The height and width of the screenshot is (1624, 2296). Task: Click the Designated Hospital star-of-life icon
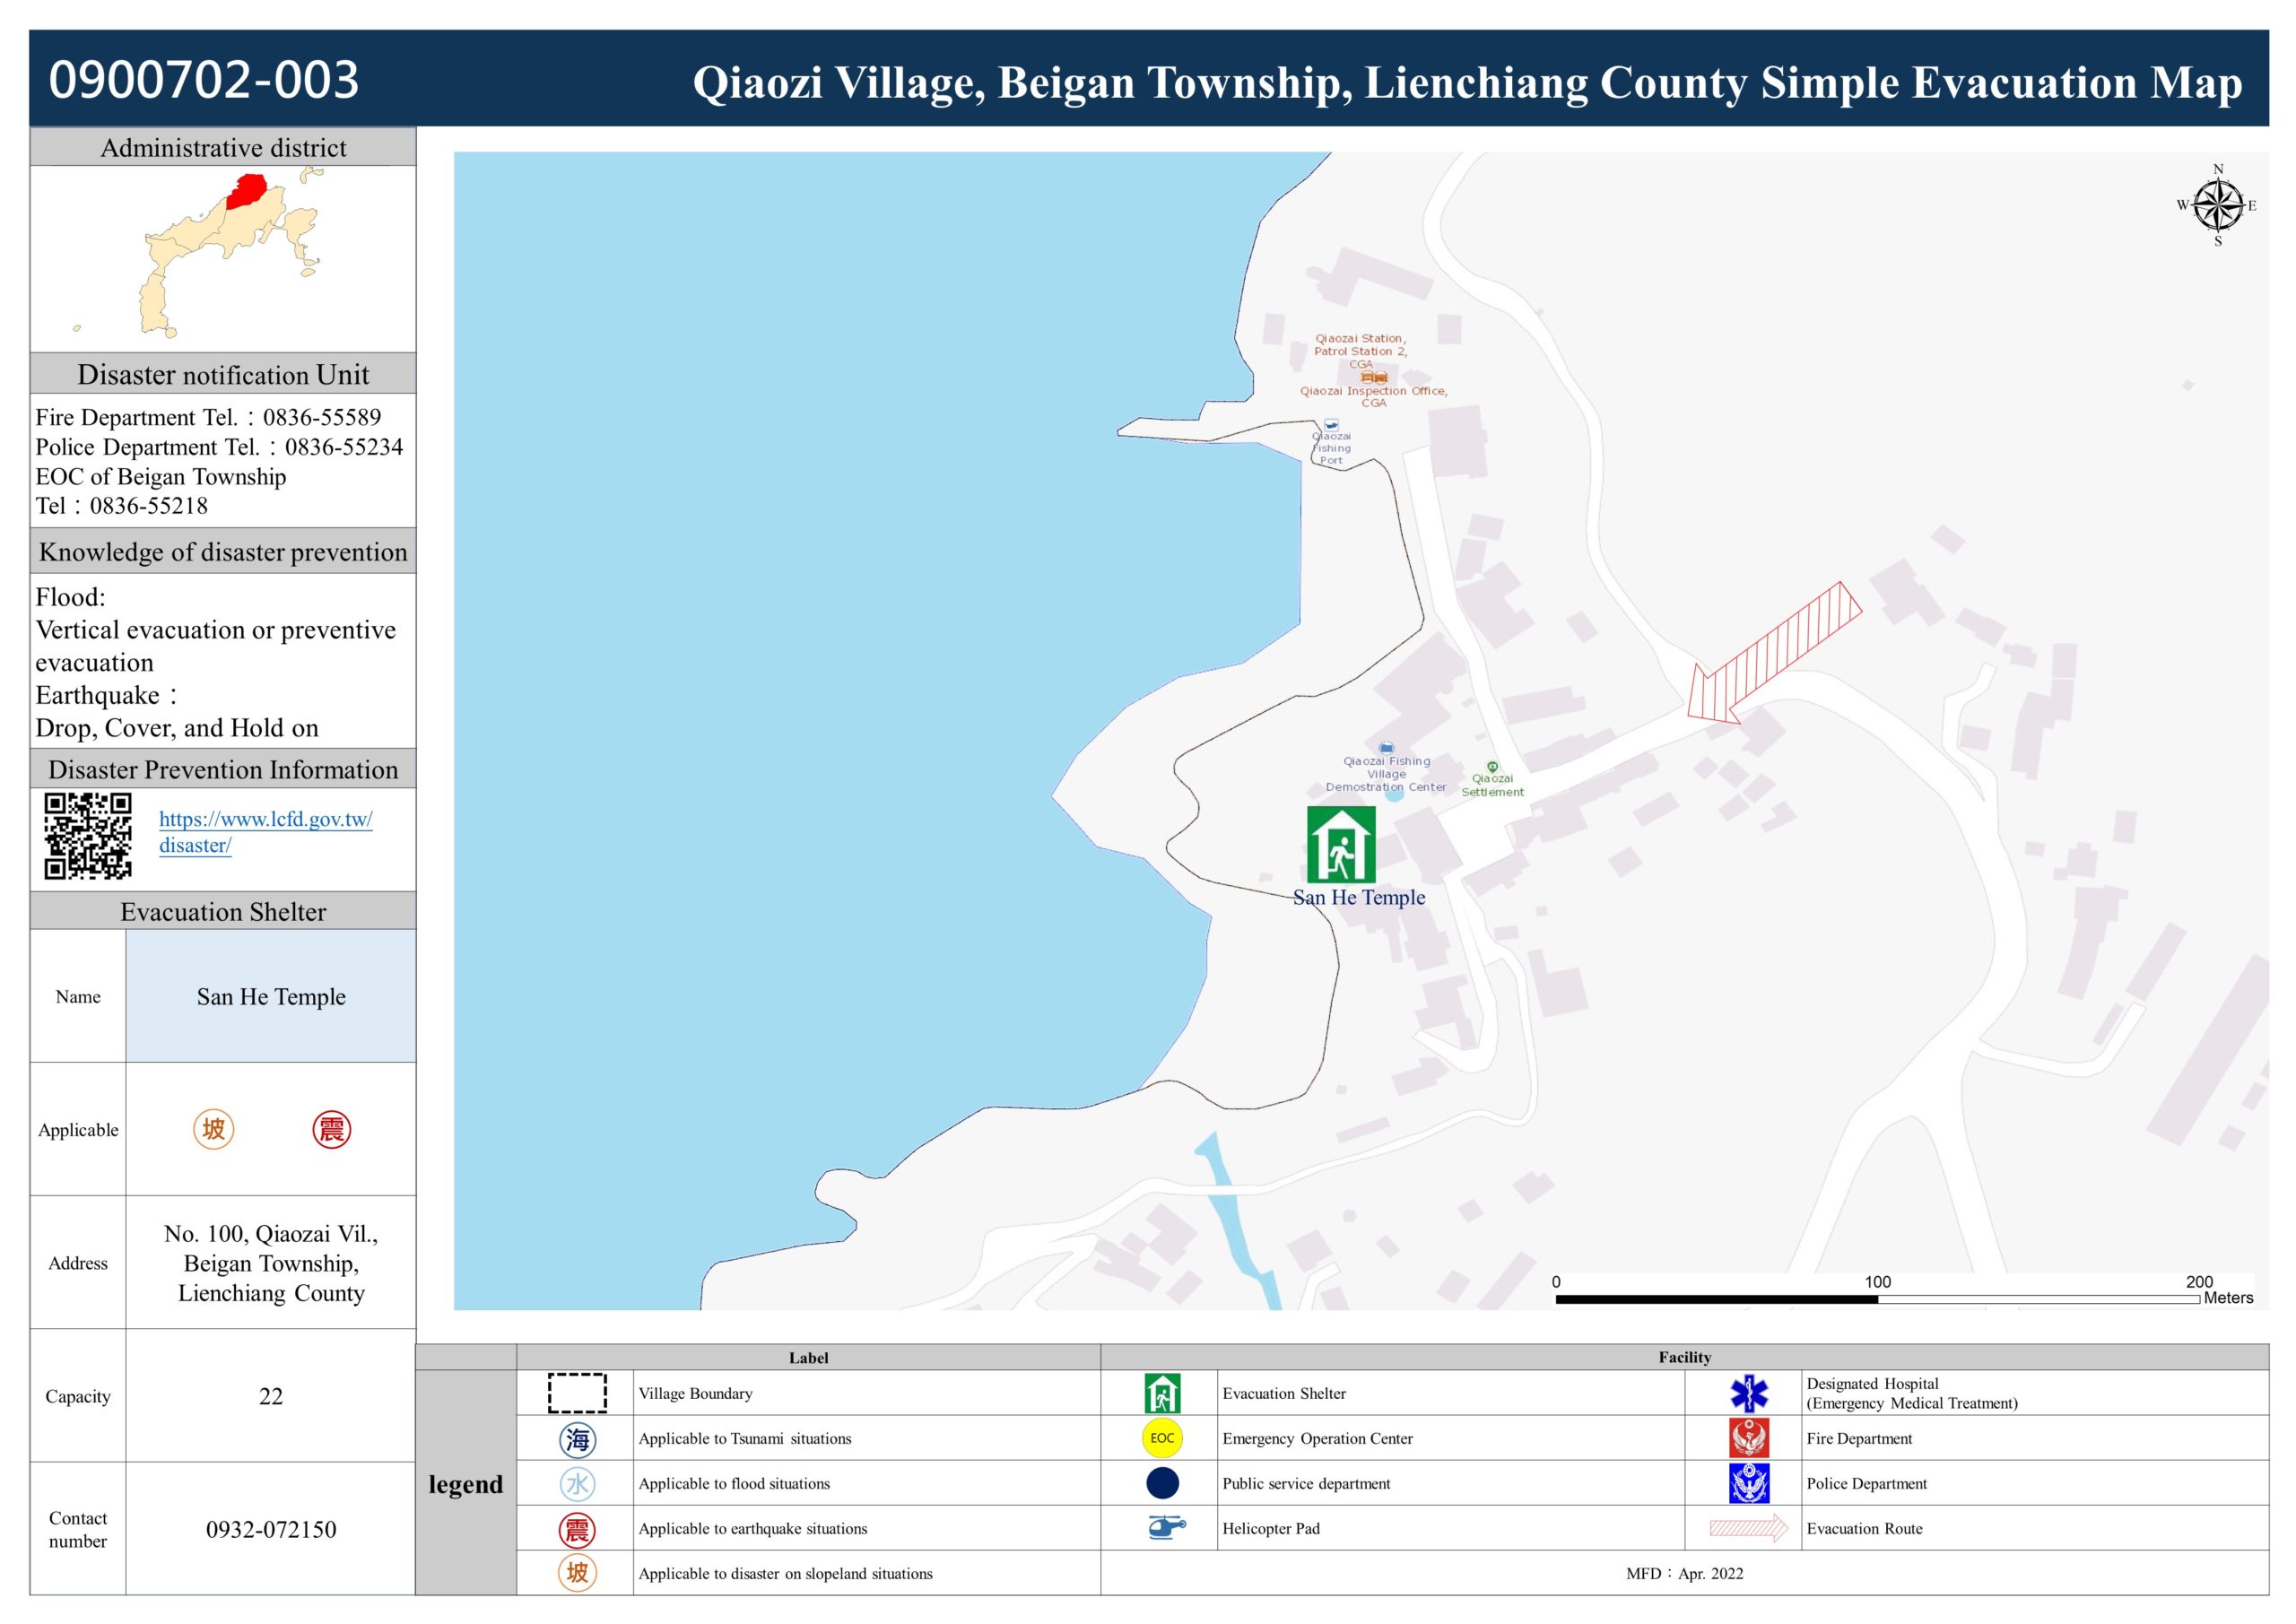coord(1748,1393)
